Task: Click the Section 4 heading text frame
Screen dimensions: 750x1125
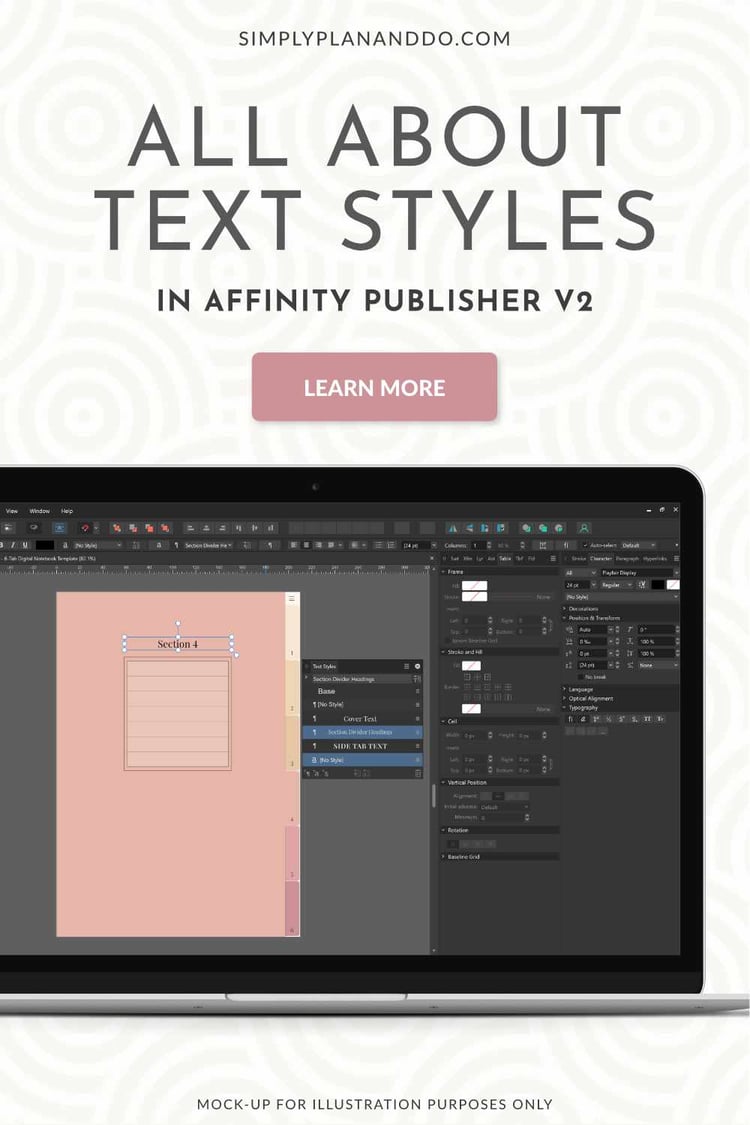Action: (x=177, y=644)
